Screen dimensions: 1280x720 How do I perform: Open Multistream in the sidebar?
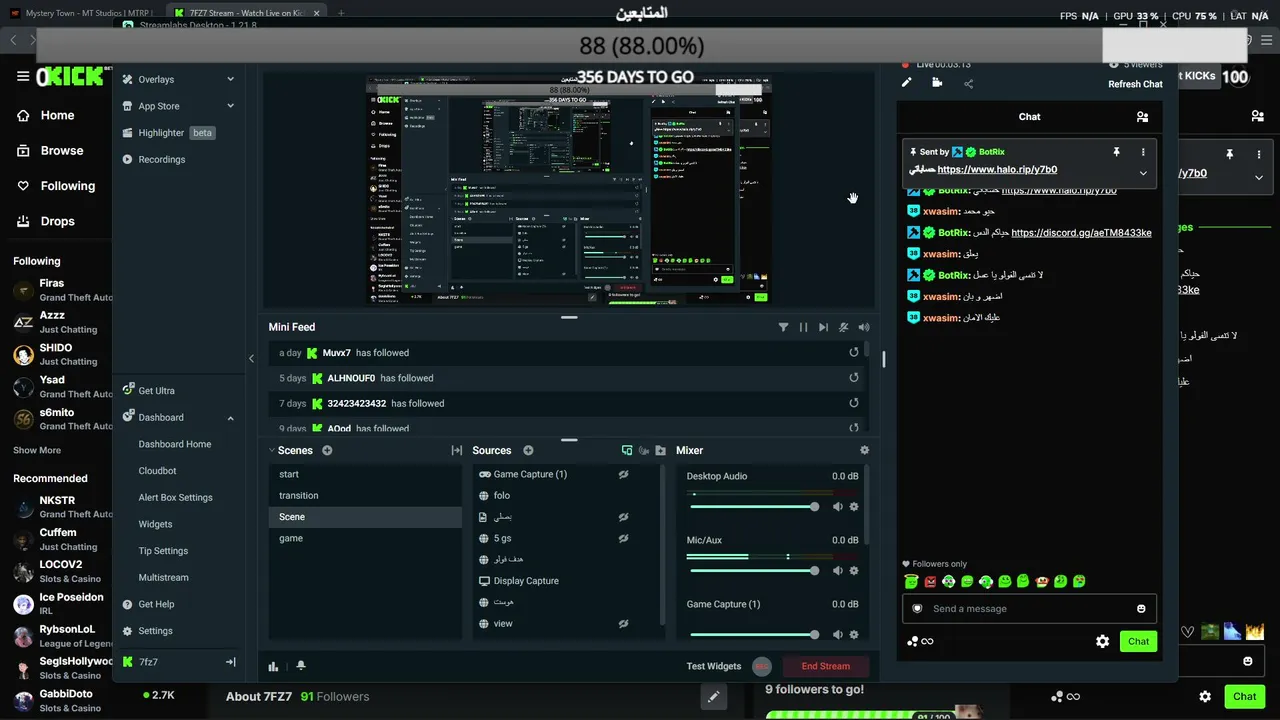163,578
